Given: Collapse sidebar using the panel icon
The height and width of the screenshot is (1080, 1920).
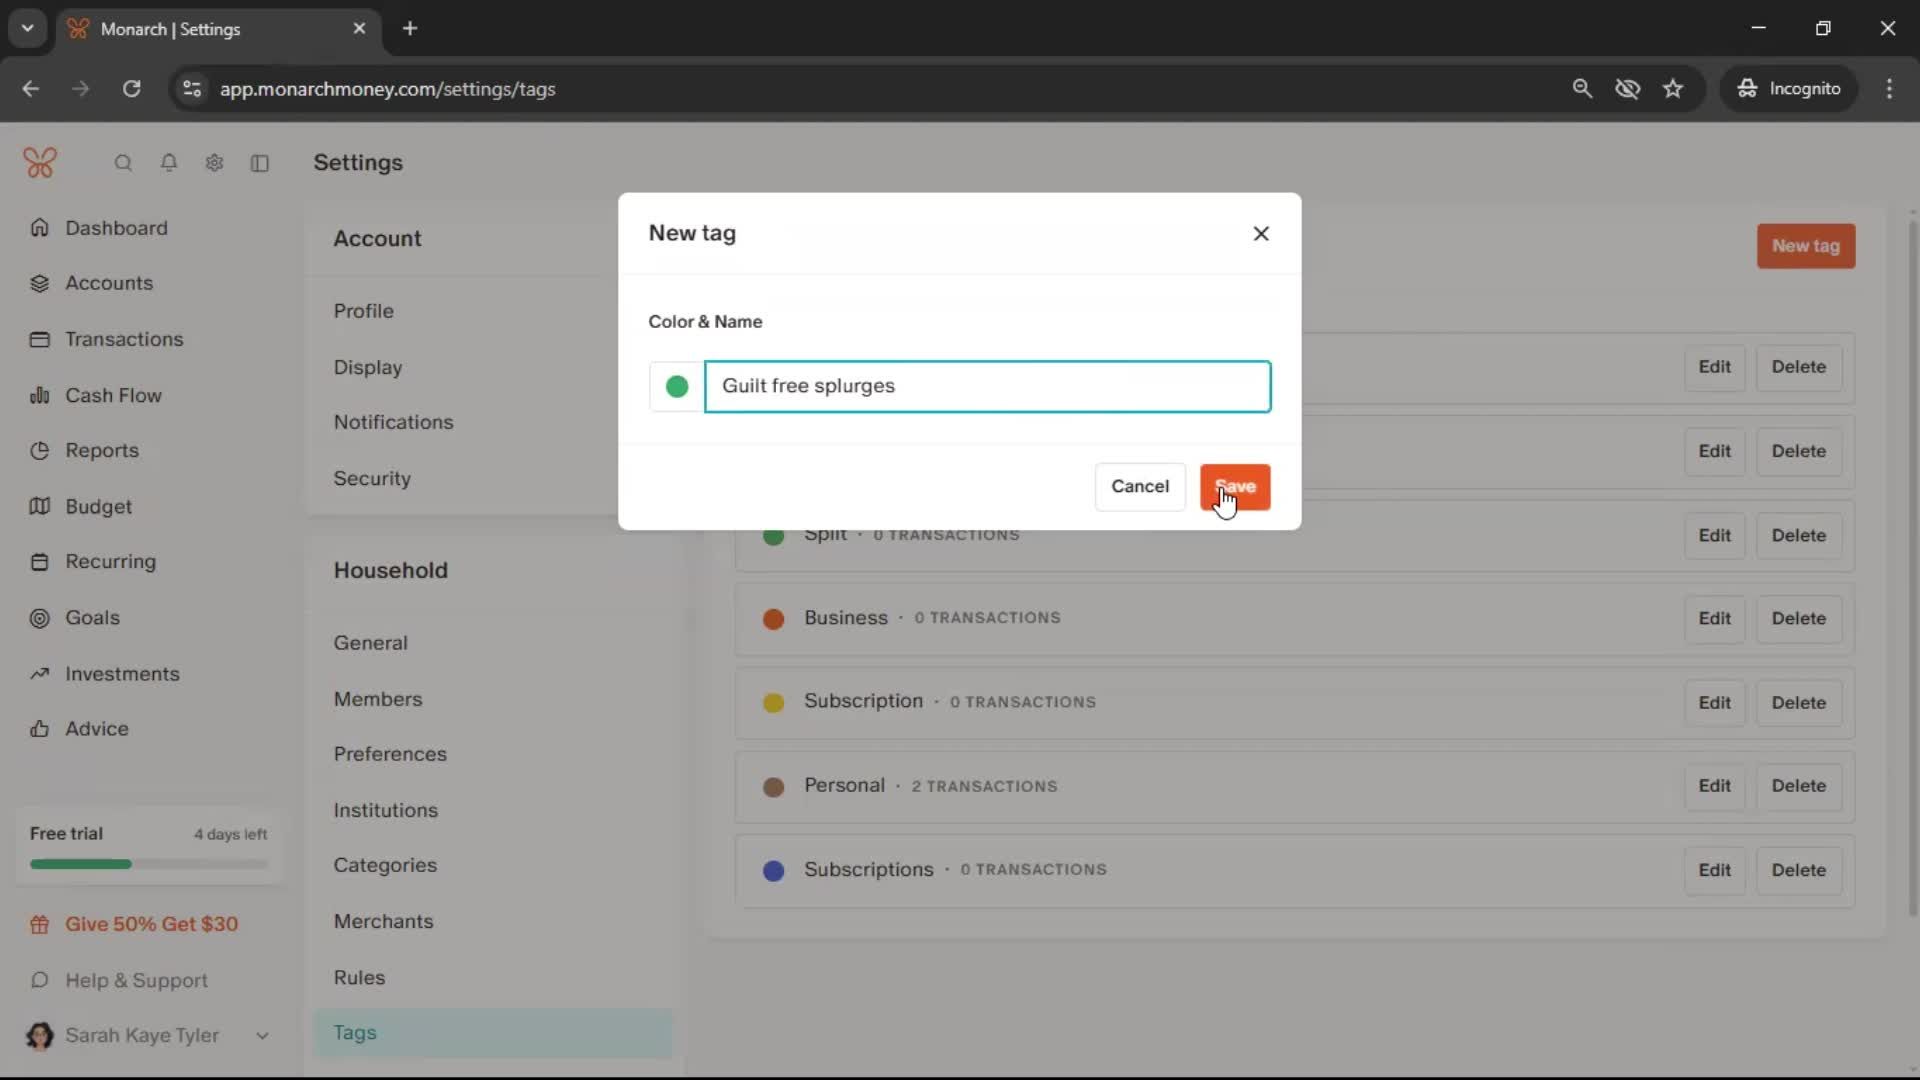Looking at the screenshot, I should pyautogui.click(x=260, y=163).
